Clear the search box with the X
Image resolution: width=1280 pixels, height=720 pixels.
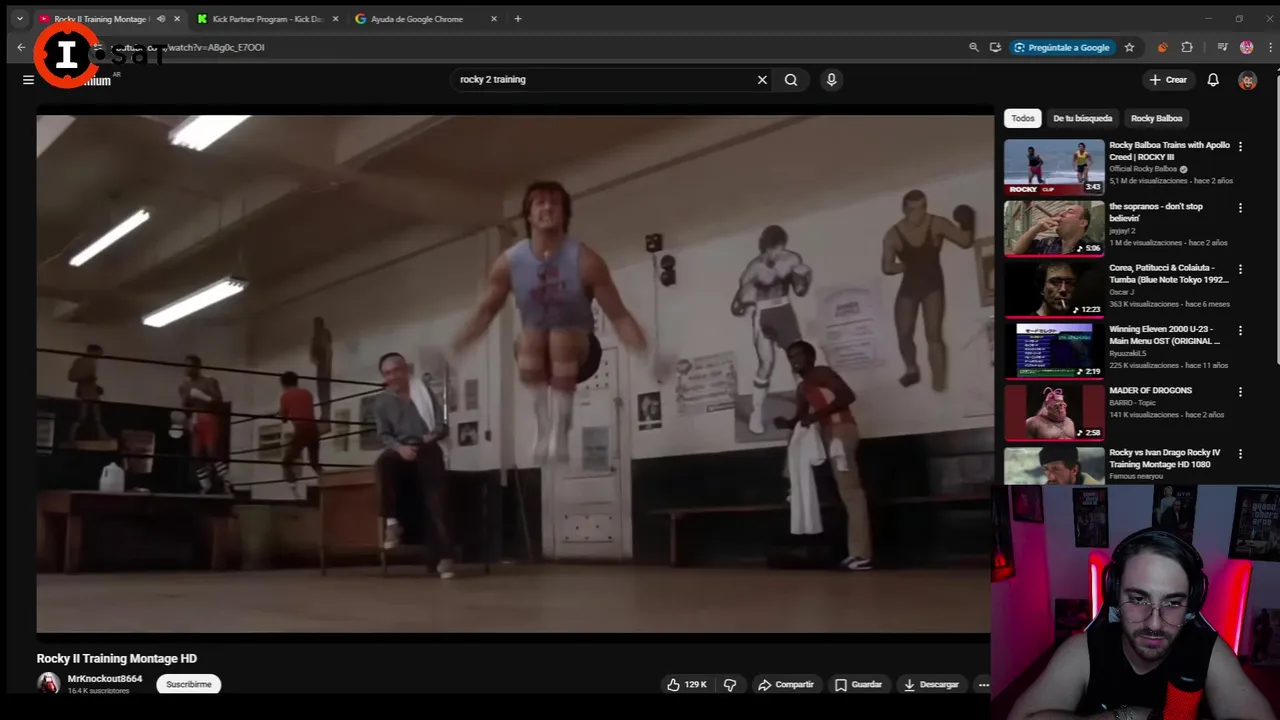762,80
